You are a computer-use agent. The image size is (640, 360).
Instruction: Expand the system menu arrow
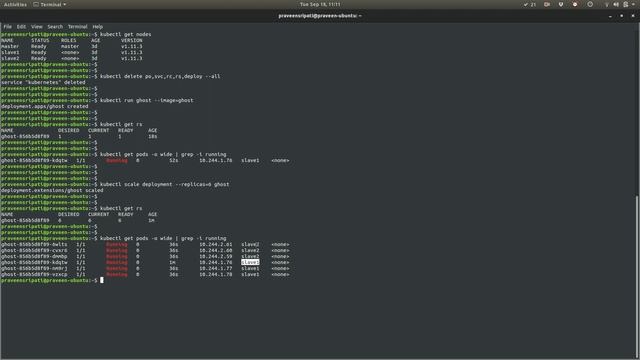[634, 4]
